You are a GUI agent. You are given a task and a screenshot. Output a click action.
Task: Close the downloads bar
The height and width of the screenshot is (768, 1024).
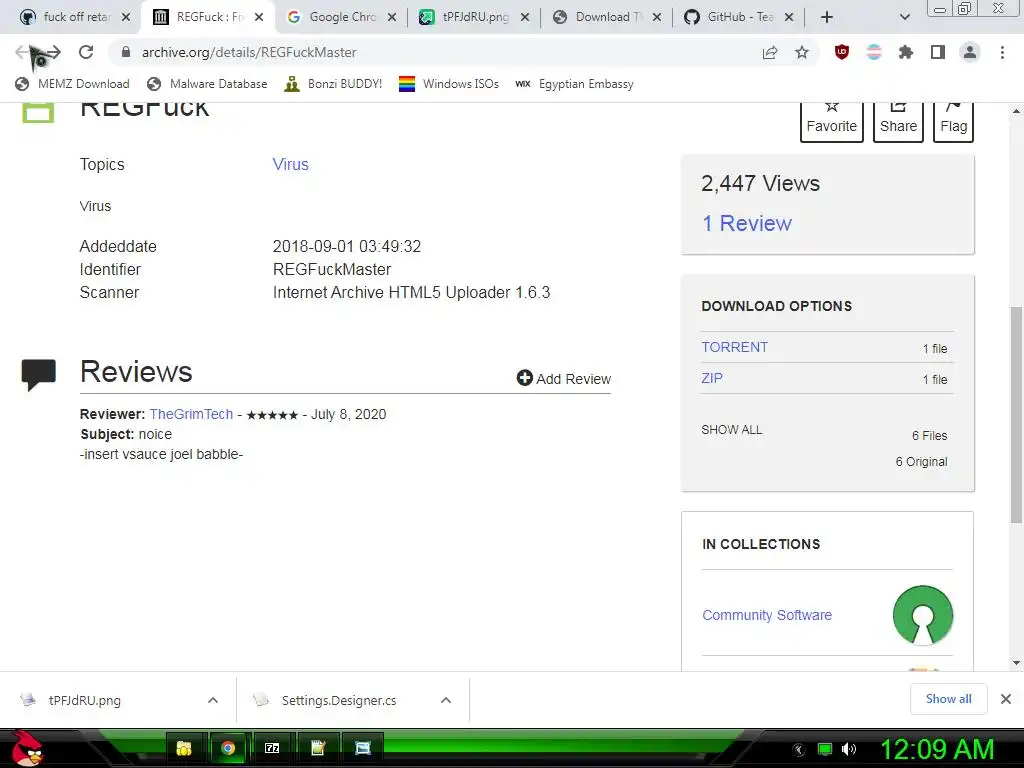pyautogui.click(x=1006, y=699)
